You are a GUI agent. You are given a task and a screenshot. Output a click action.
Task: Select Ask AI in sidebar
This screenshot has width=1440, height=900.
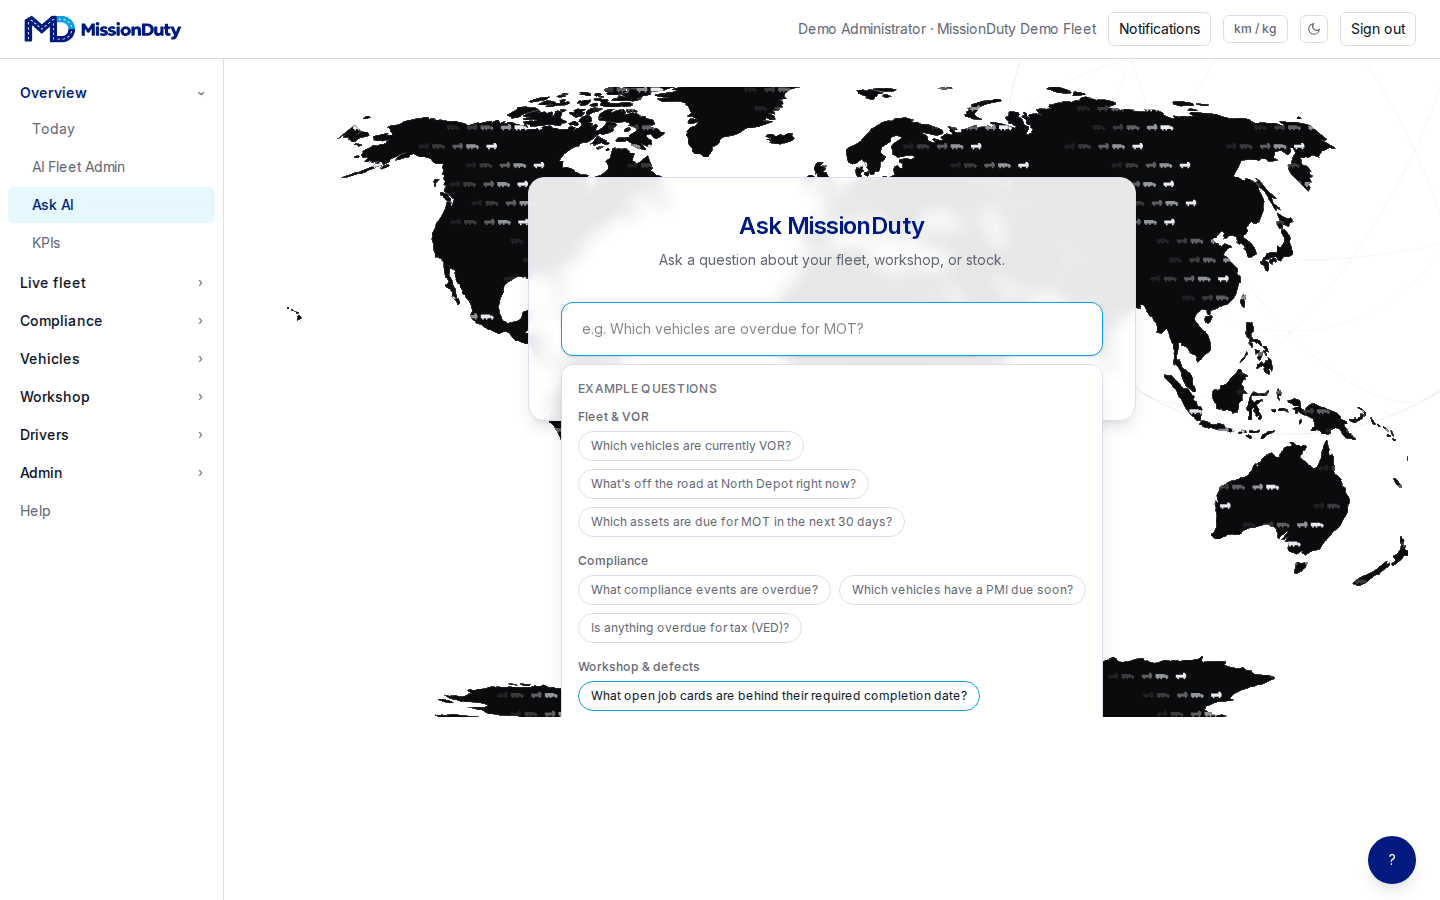point(111,205)
